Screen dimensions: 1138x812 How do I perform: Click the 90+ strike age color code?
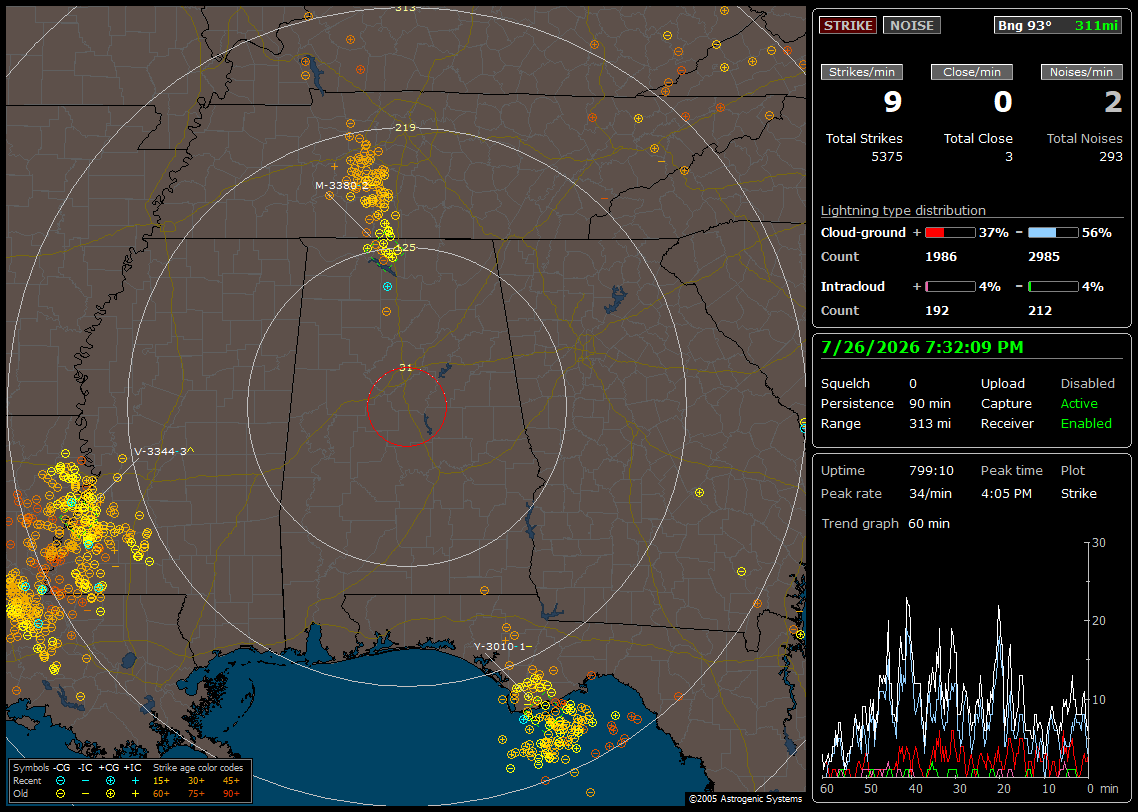(x=231, y=794)
